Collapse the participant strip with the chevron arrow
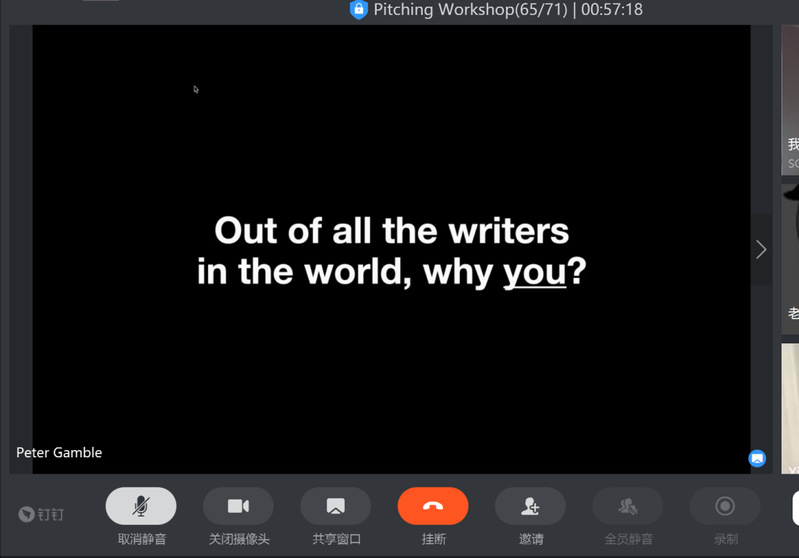 tap(761, 249)
